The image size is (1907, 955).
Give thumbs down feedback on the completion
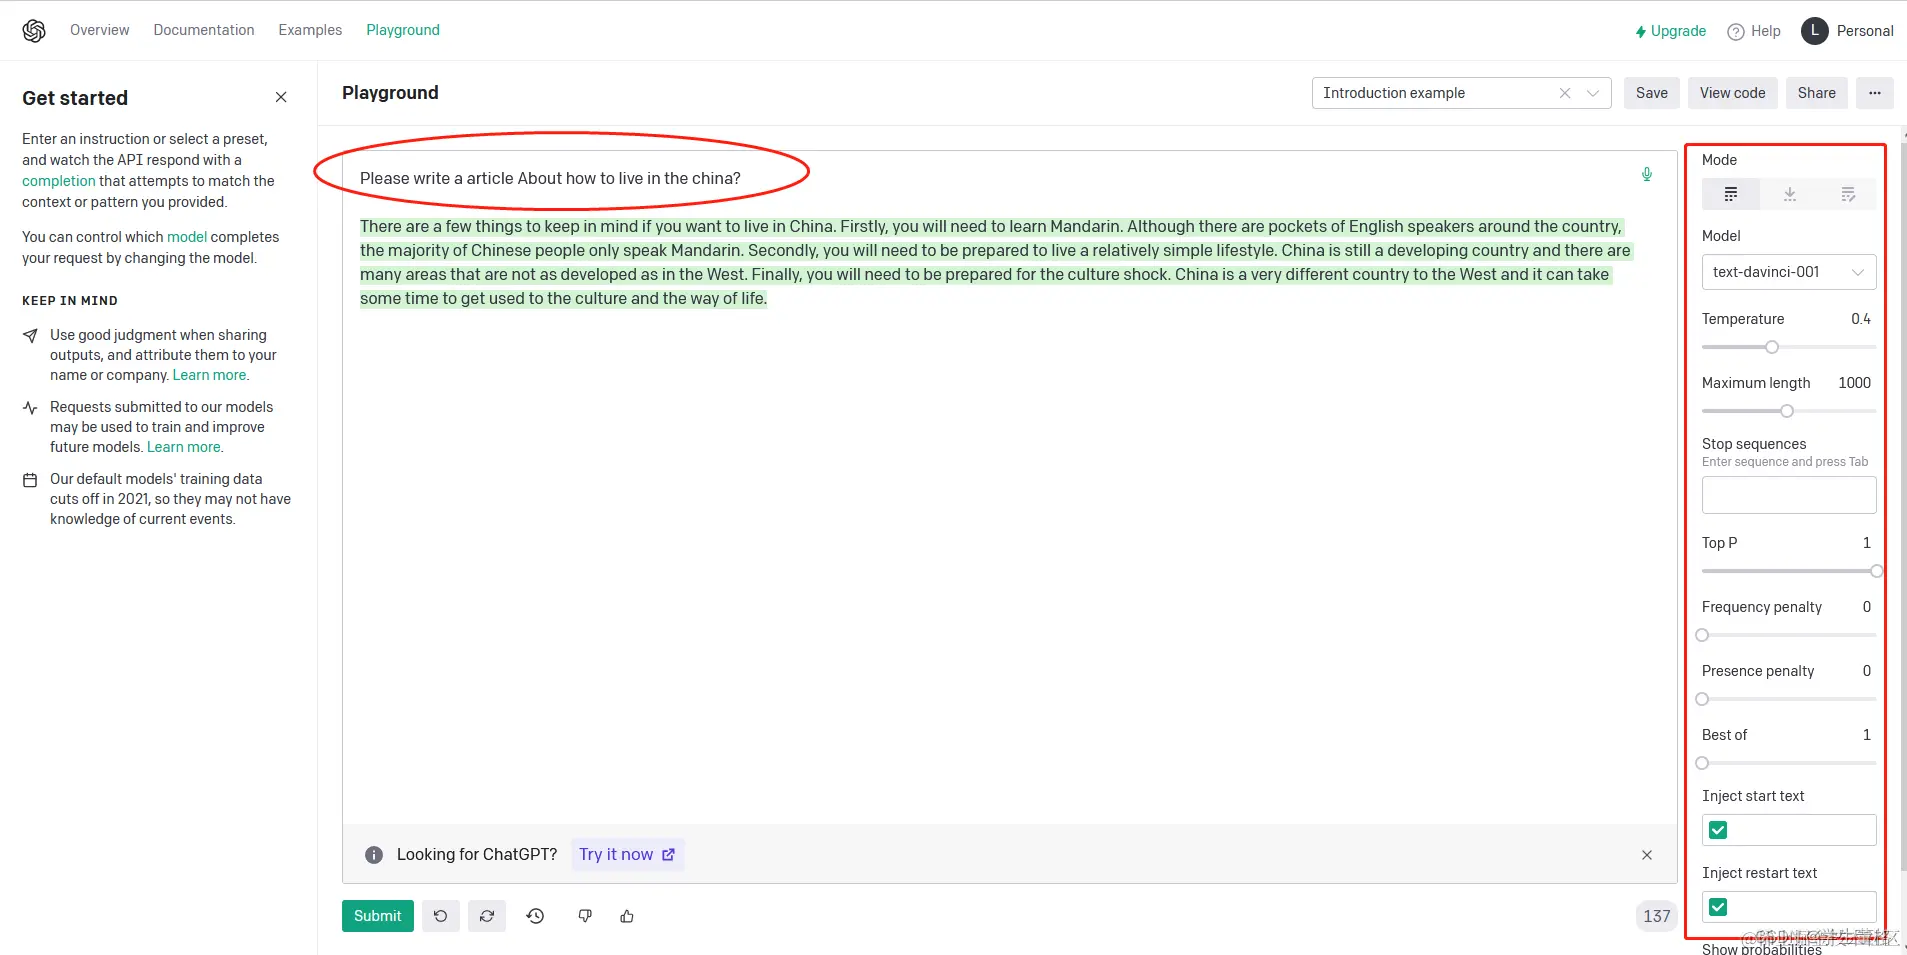[x=584, y=915]
